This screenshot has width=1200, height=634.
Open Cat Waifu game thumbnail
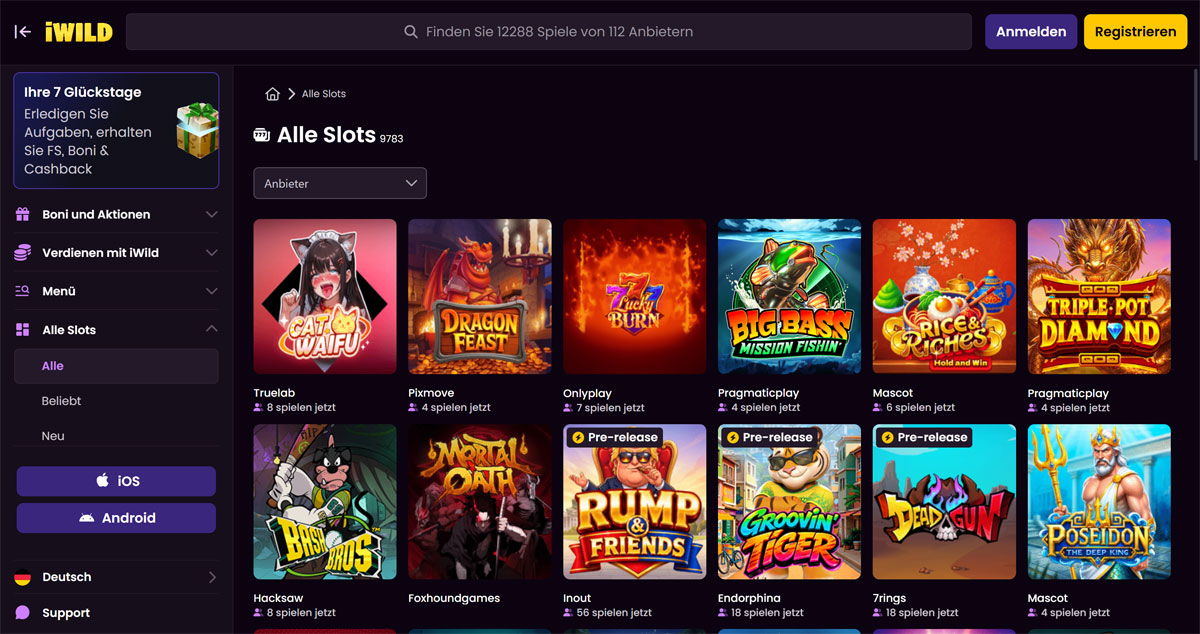pos(325,296)
